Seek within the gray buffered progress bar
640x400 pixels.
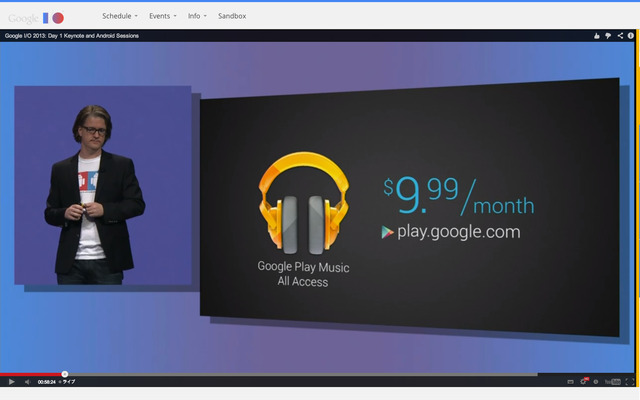click(x=302, y=374)
